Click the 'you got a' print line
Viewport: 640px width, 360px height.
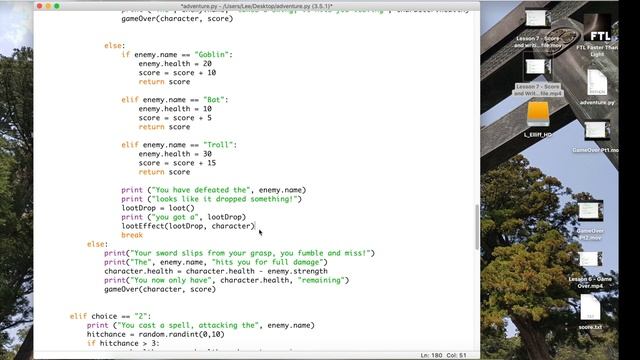coord(183,217)
